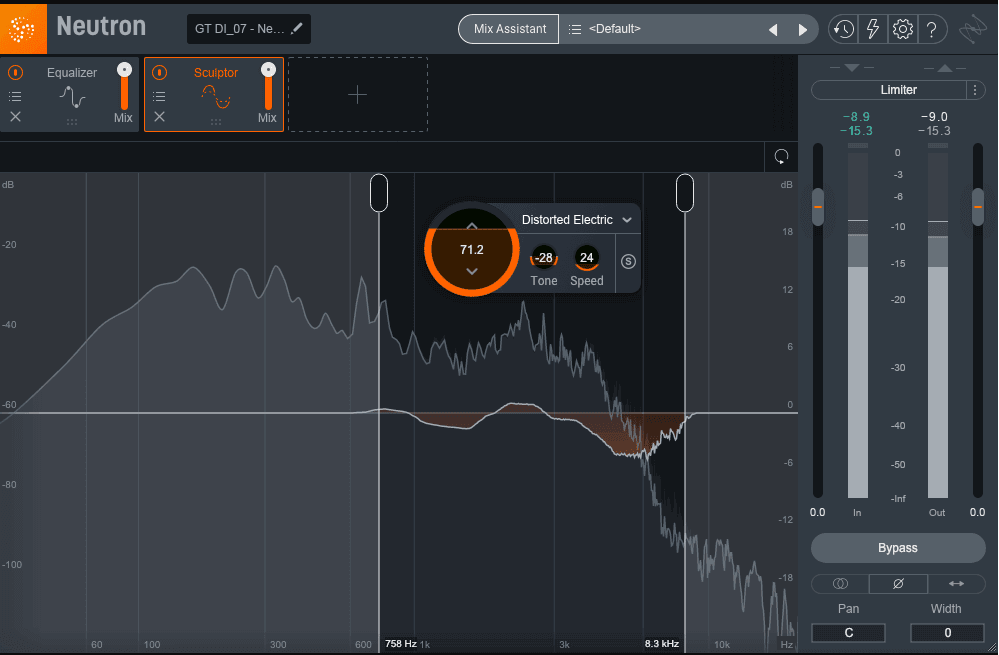
Task: Click the output peak reading -9.0
Action: [934, 117]
